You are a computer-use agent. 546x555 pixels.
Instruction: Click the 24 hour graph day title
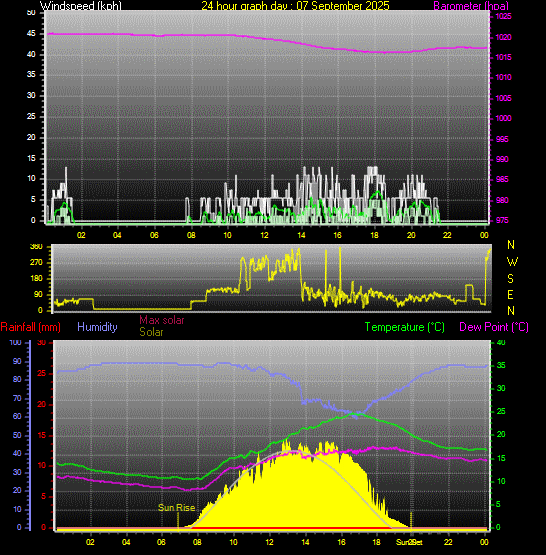click(x=295, y=6)
